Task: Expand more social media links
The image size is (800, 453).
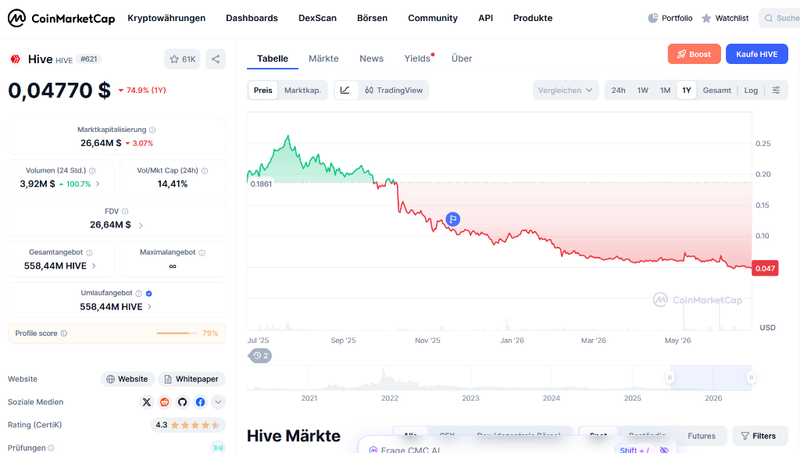Action: [x=218, y=402]
